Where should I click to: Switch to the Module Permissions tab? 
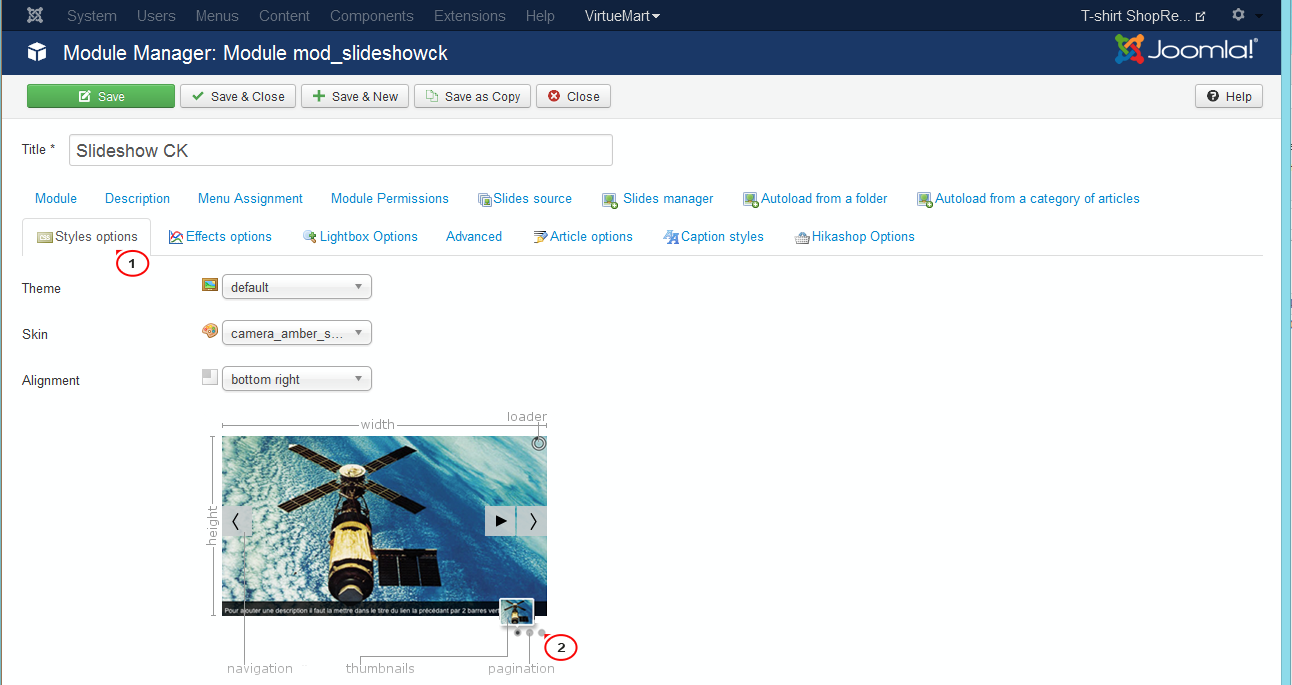tap(390, 198)
